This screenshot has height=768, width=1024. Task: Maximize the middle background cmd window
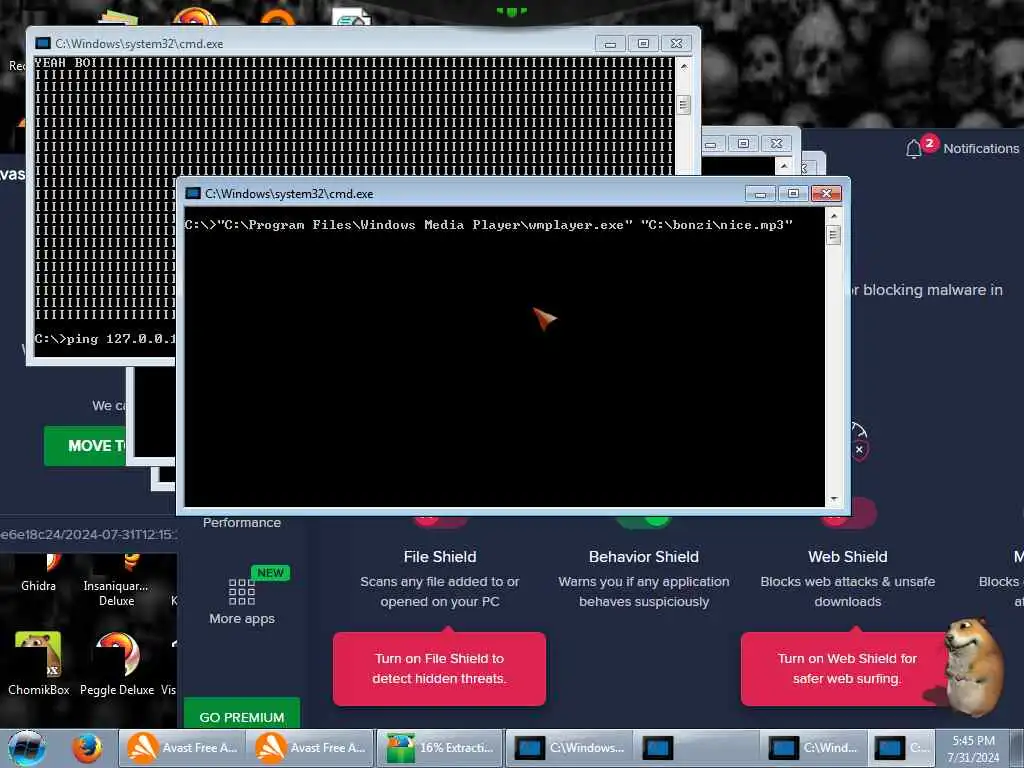pyautogui.click(x=743, y=143)
